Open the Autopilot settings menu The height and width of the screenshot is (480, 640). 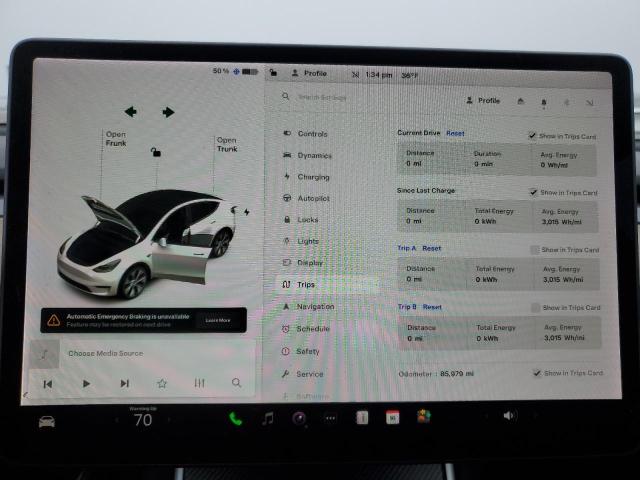(306, 198)
